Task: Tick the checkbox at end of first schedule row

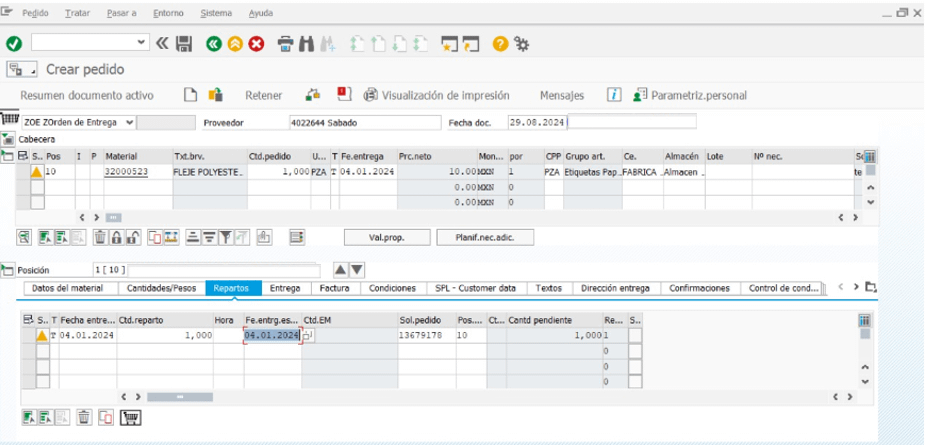Action: point(635,336)
